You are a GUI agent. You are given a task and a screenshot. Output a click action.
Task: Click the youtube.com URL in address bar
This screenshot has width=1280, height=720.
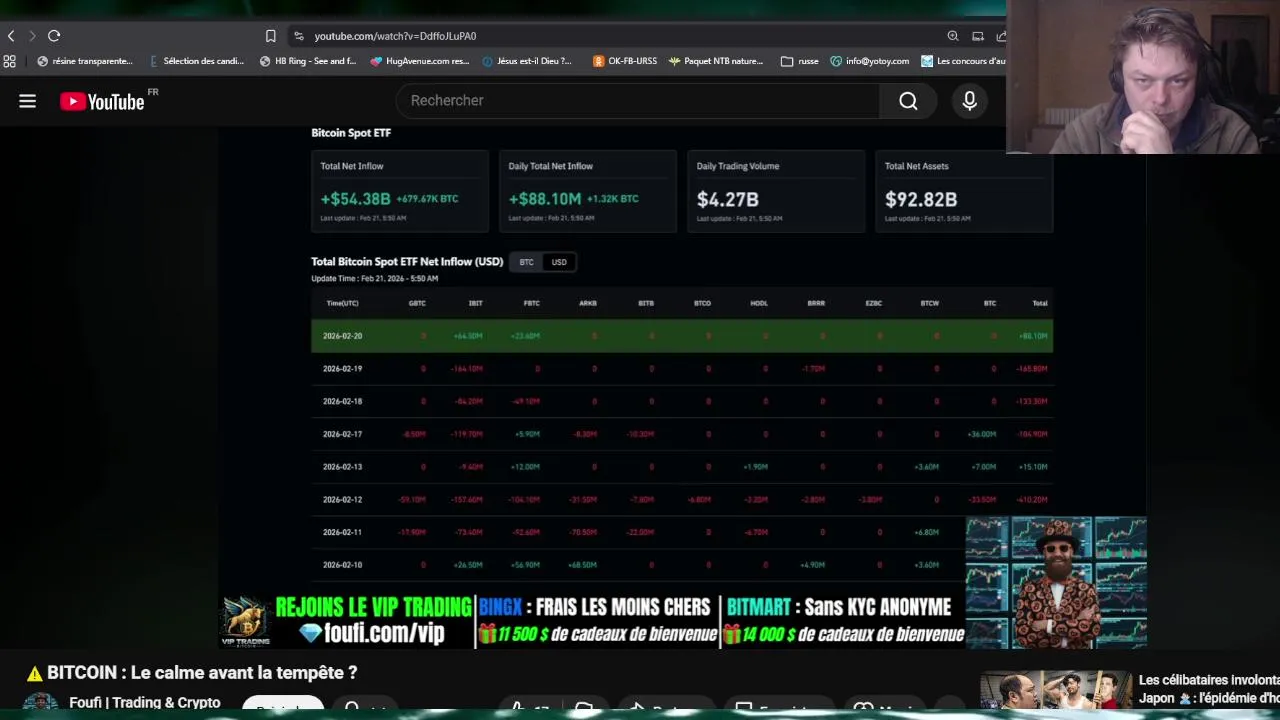tap(395, 36)
